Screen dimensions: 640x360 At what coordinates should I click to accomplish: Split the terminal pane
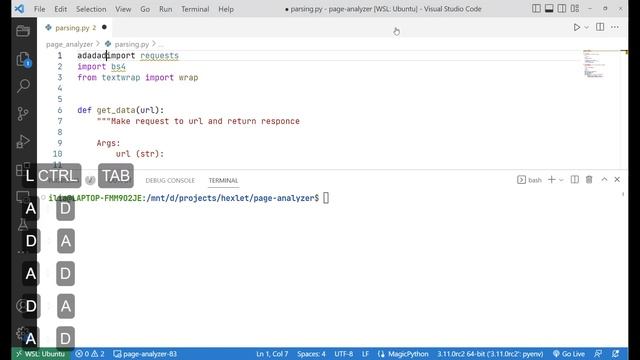[x=575, y=180]
